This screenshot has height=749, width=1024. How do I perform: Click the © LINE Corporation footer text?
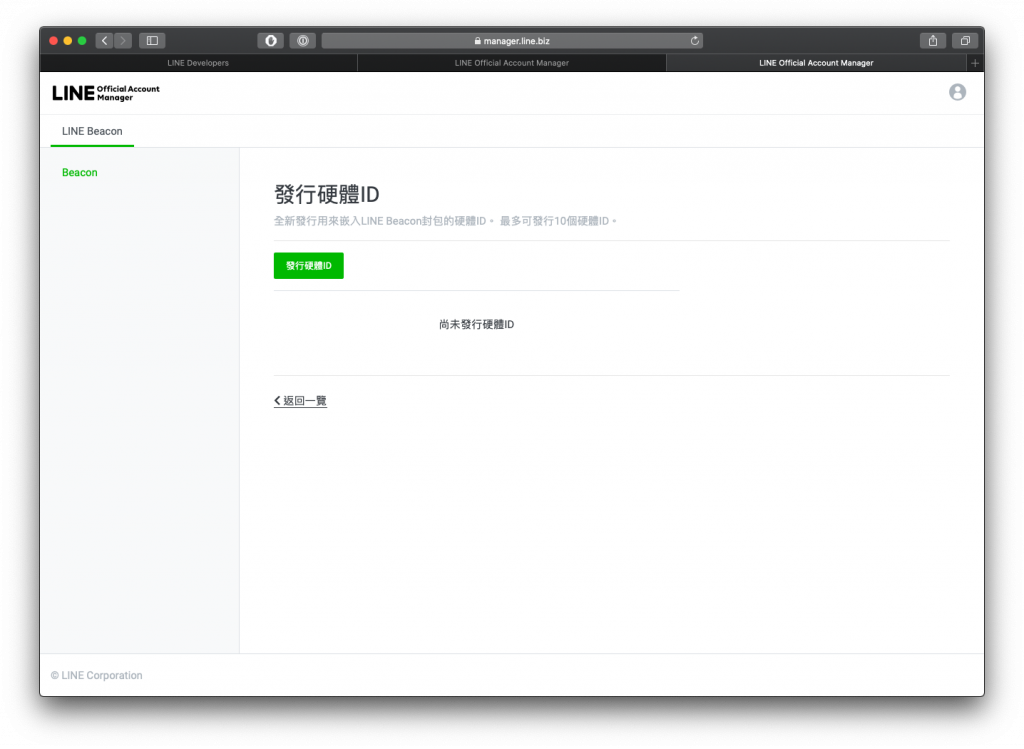coord(97,675)
